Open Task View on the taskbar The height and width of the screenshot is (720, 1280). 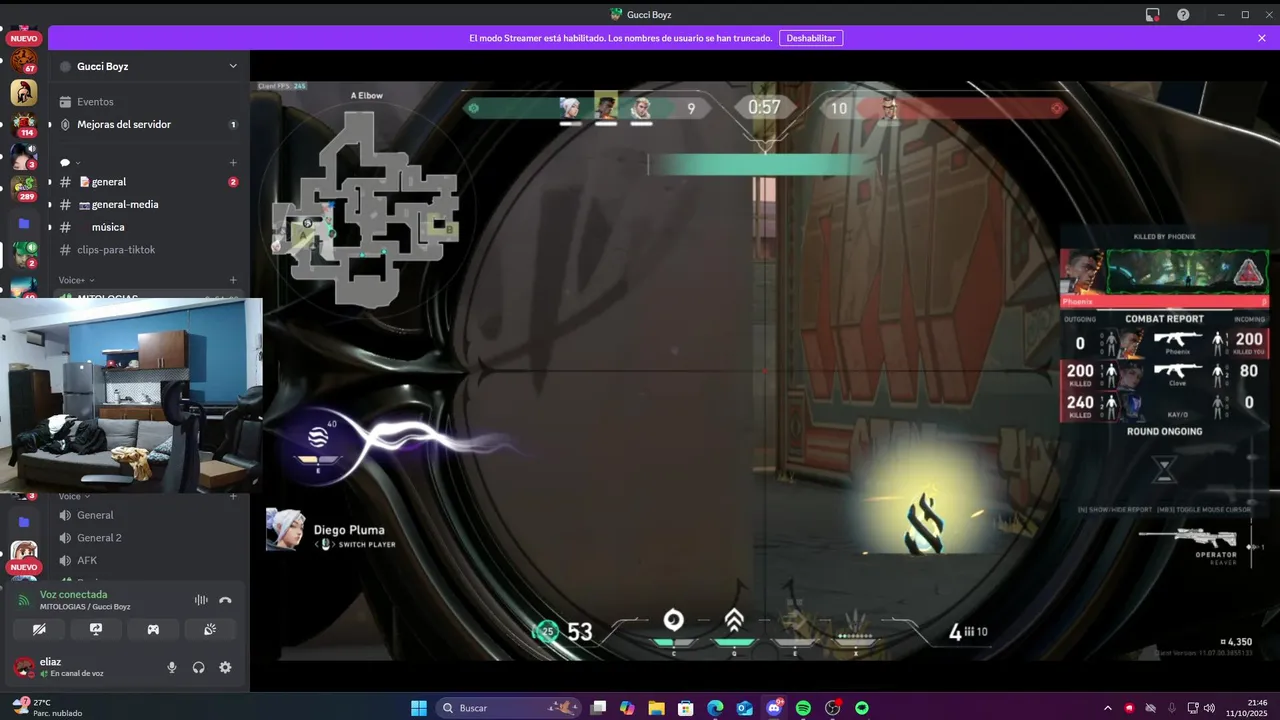(x=598, y=708)
